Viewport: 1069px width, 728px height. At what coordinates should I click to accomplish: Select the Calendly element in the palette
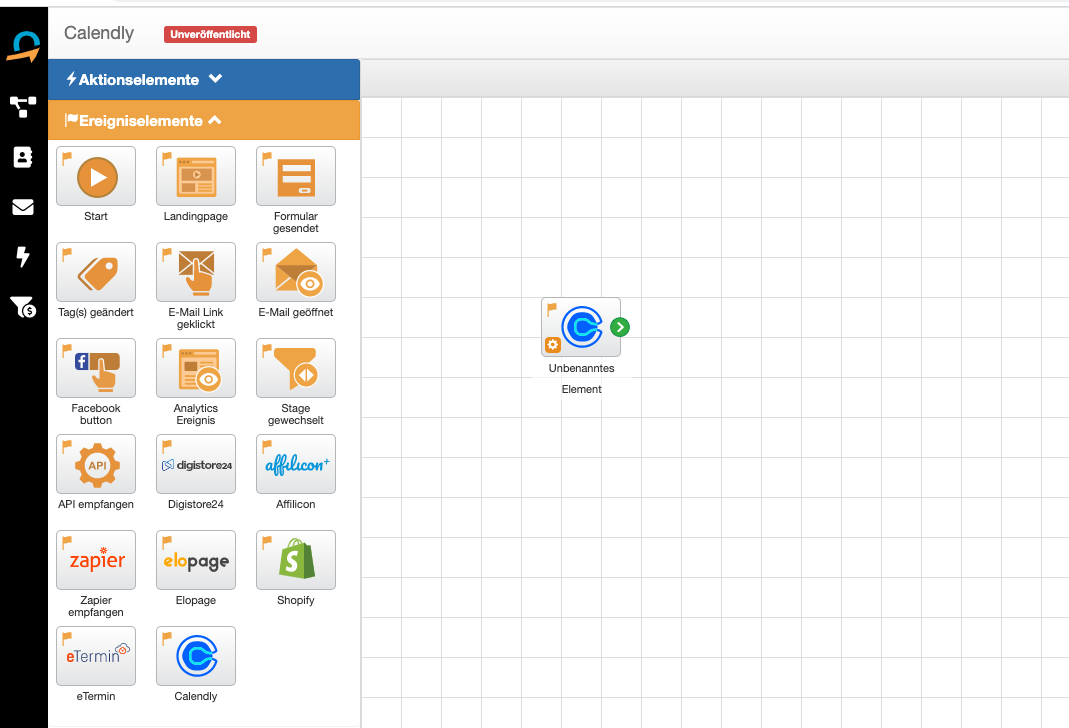point(196,656)
